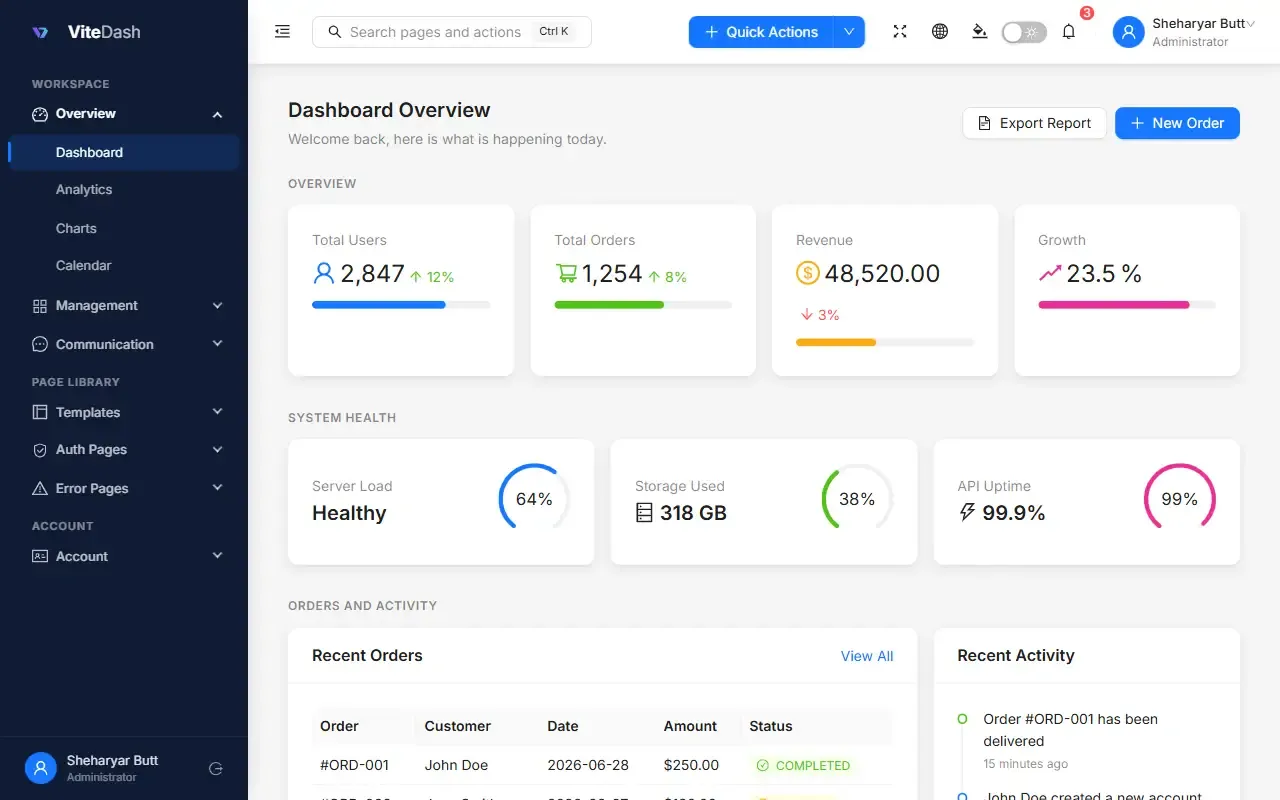Collapse the sidebar with the menu fold icon
Viewport: 1280px width, 800px height.
(283, 32)
